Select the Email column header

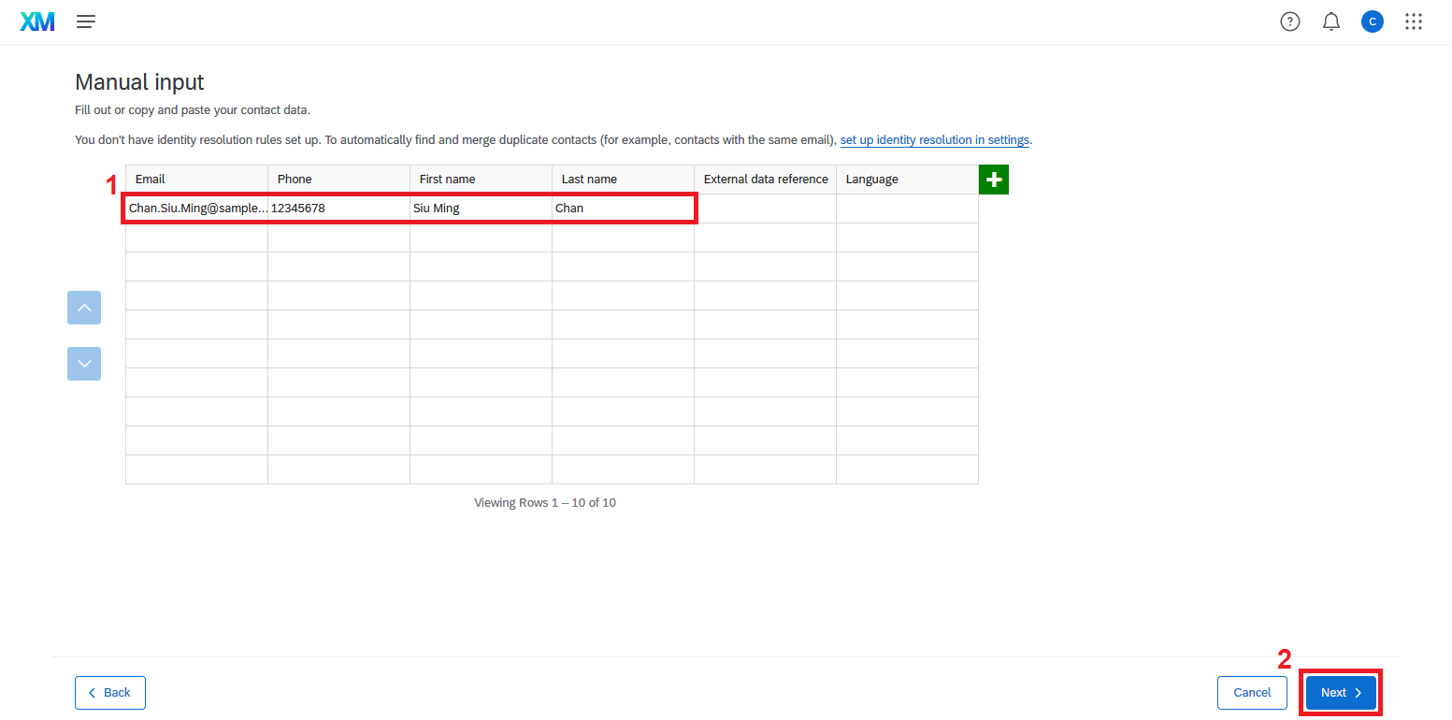point(196,179)
